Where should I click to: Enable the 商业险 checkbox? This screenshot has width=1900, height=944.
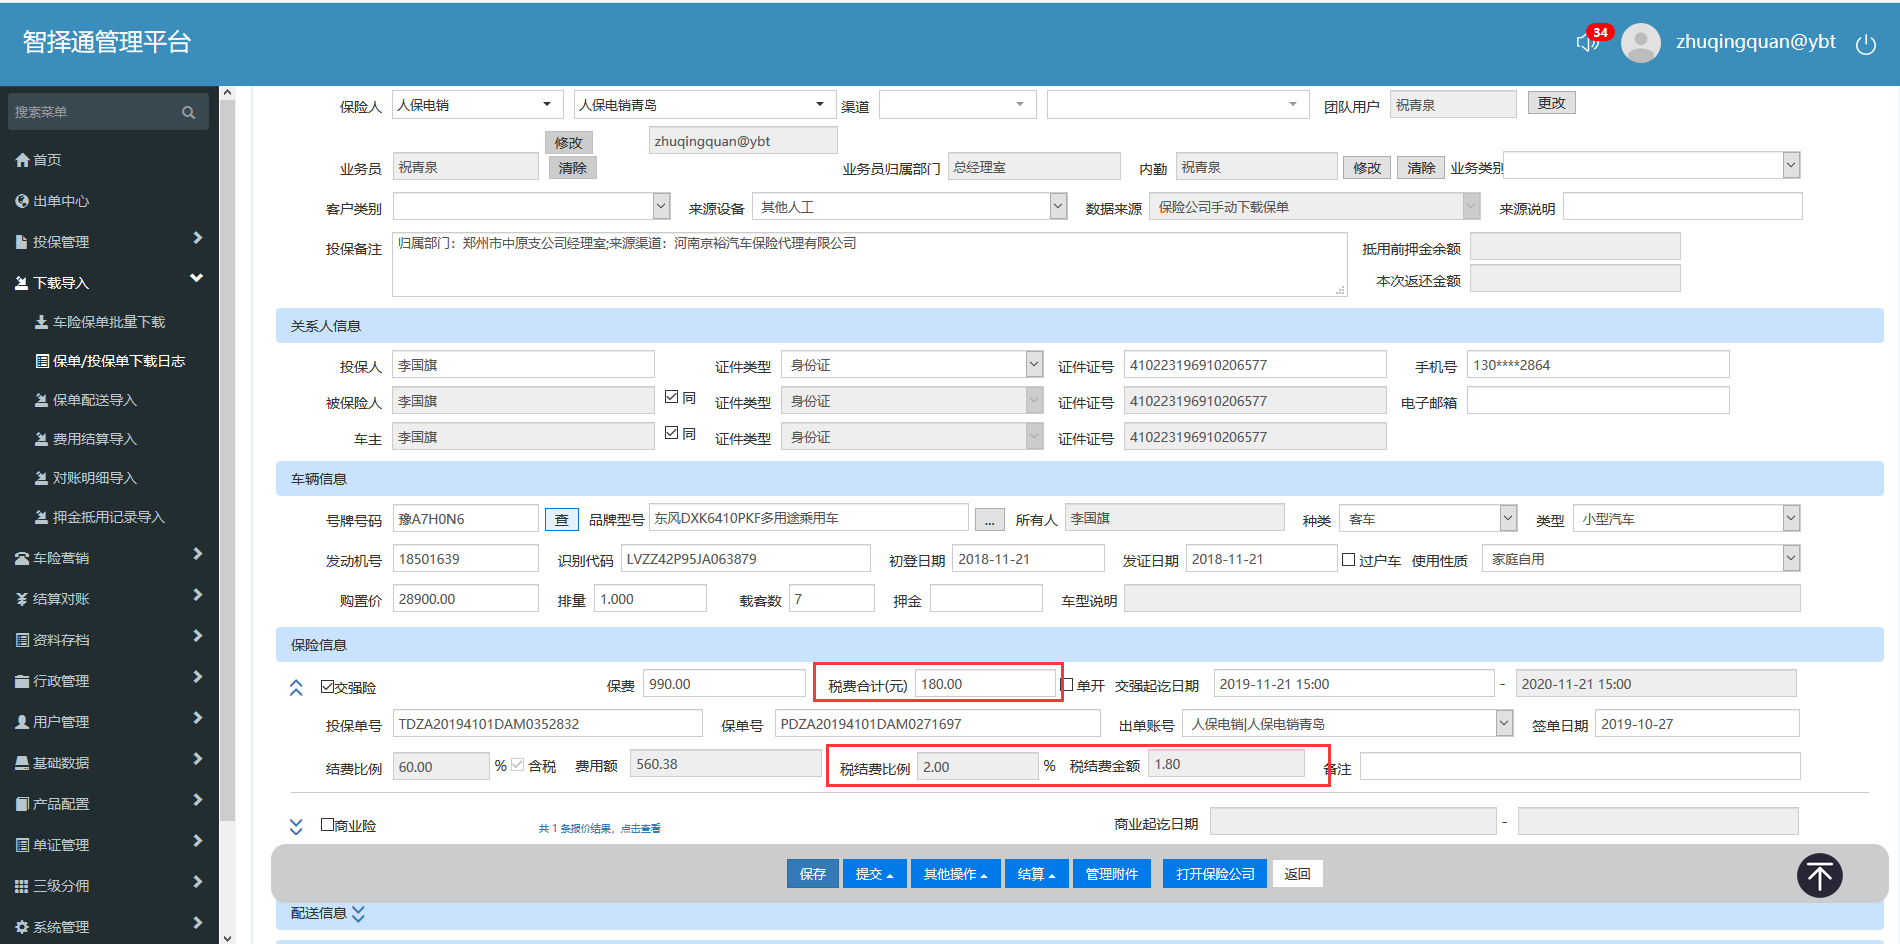click(328, 825)
